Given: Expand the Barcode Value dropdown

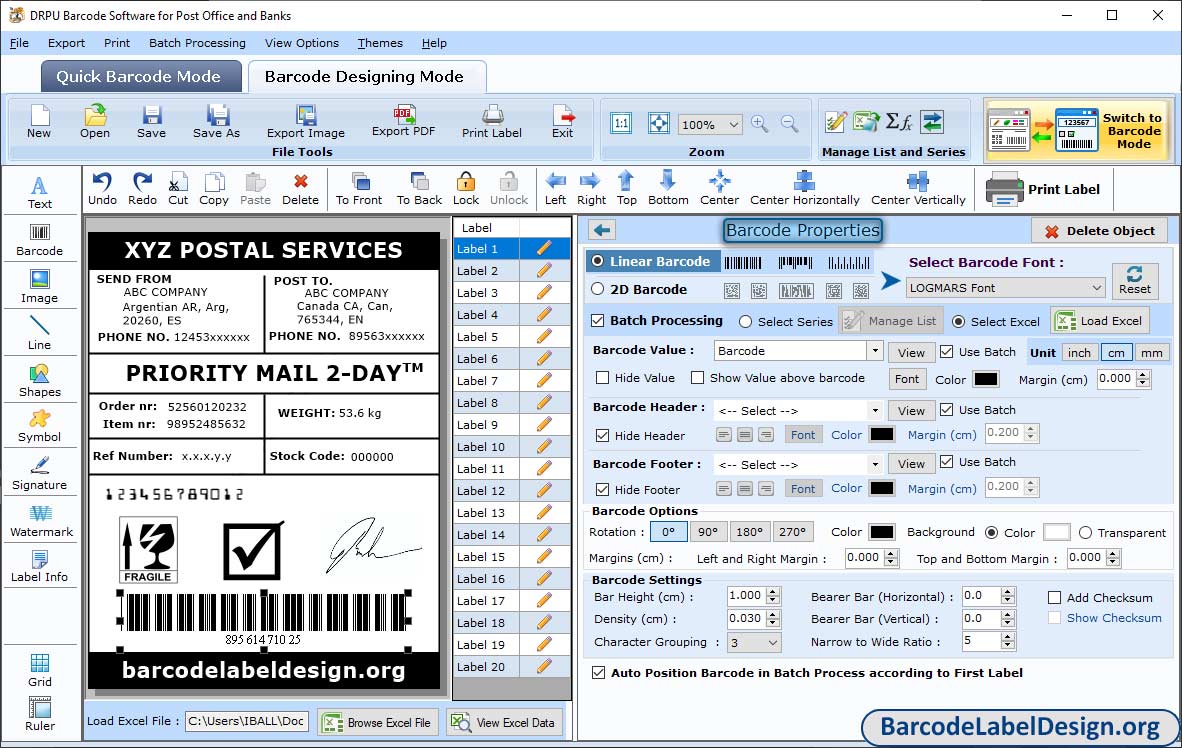Looking at the screenshot, I should 874,351.
